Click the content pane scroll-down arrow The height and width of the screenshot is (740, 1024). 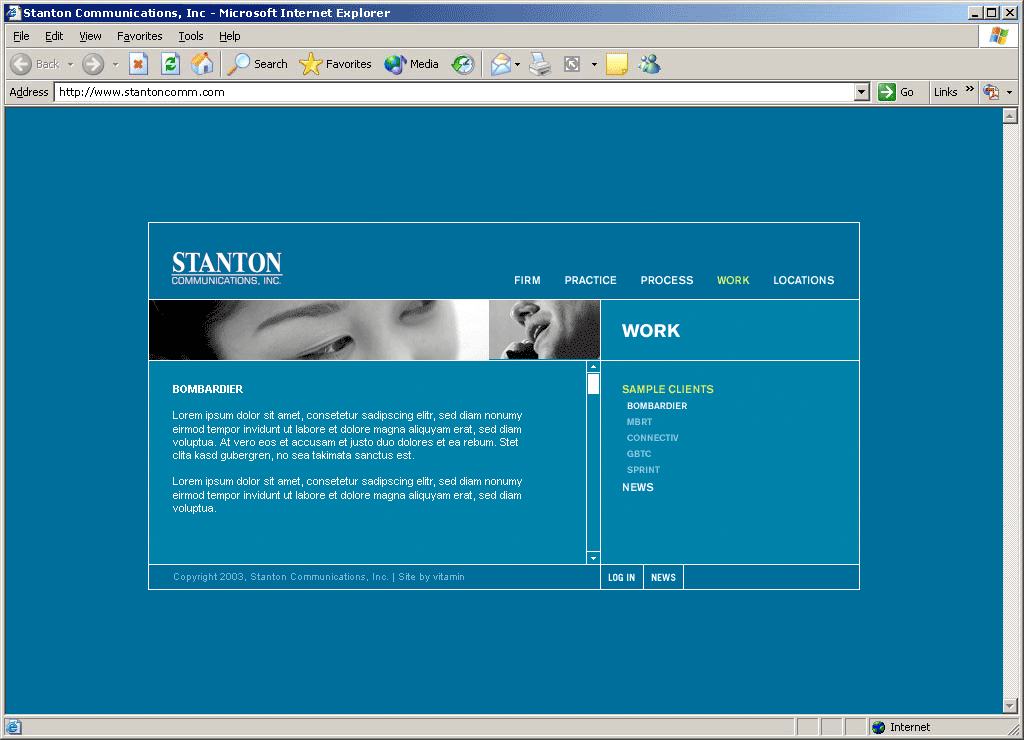(x=593, y=558)
